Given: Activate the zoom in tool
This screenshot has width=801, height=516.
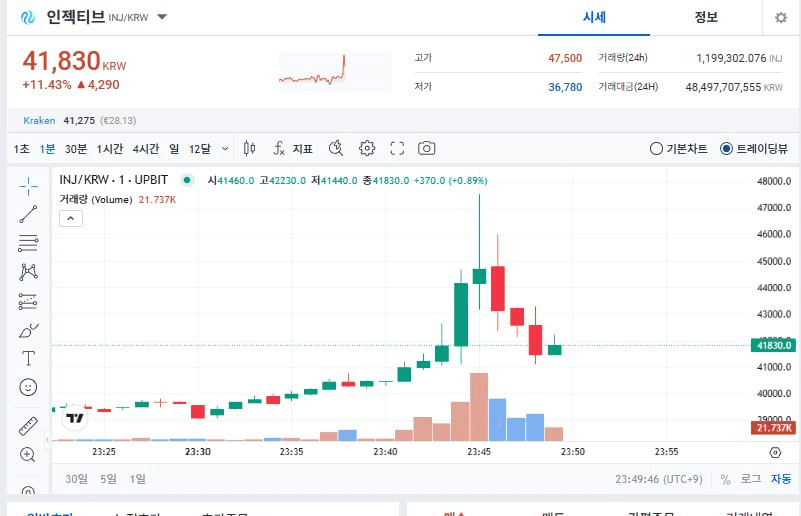Looking at the screenshot, I should coord(28,454).
